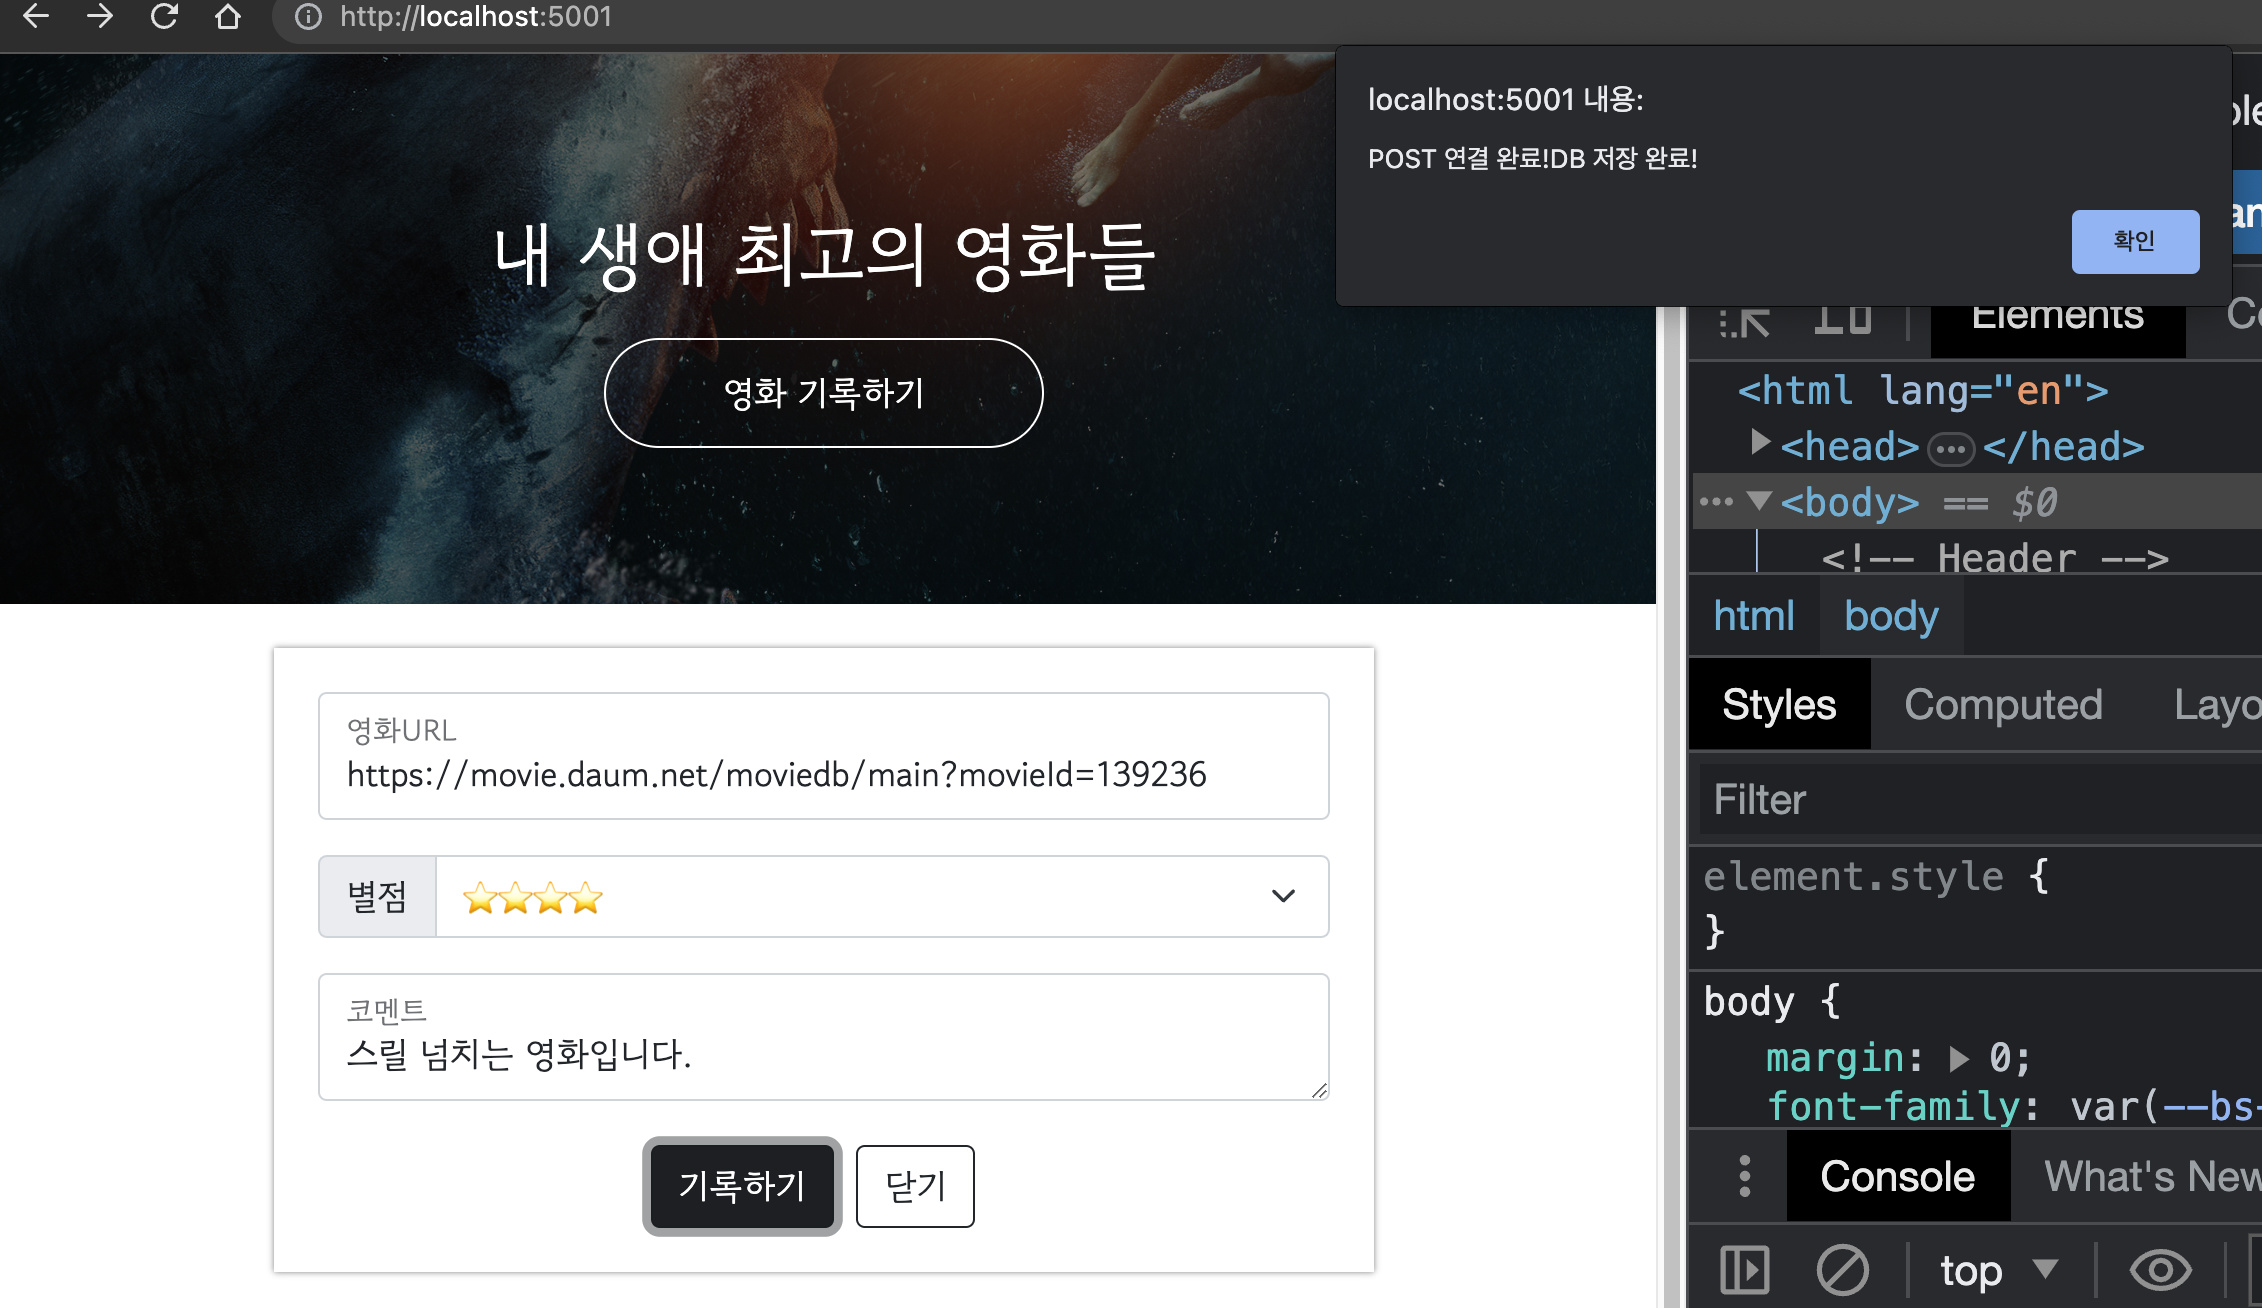2262x1308 pixels.
Task: Show console sidebar icon
Action: pyautogui.click(x=1745, y=1270)
